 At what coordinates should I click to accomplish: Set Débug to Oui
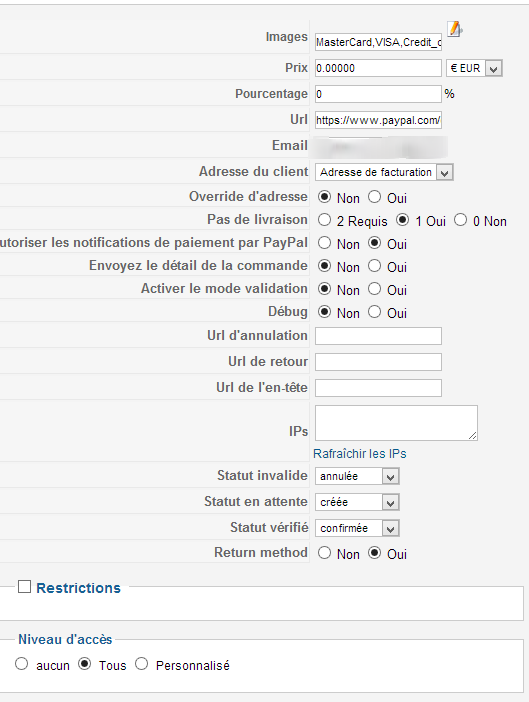375,312
